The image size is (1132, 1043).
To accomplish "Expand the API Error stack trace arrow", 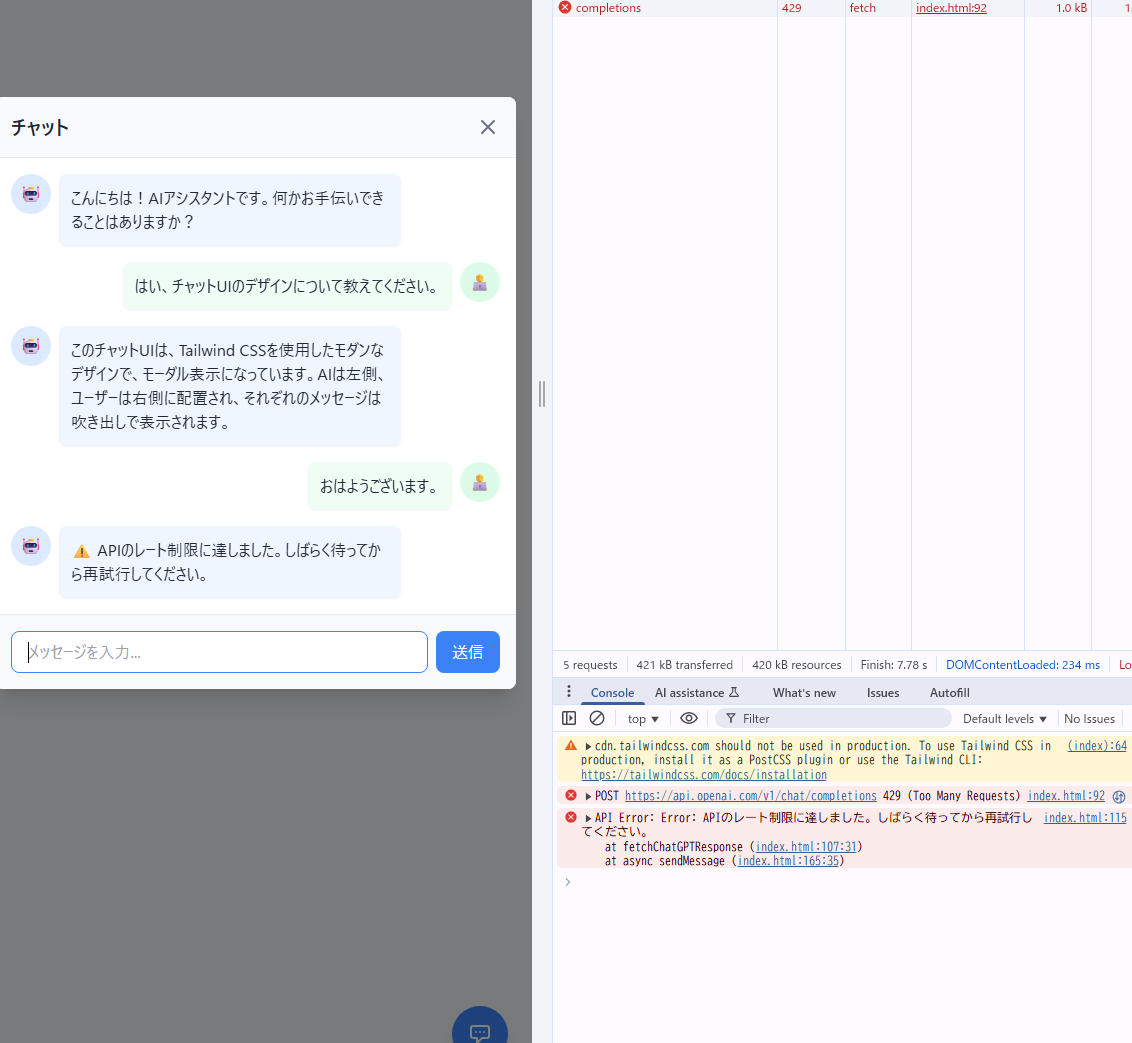I will (x=589, y=818).
